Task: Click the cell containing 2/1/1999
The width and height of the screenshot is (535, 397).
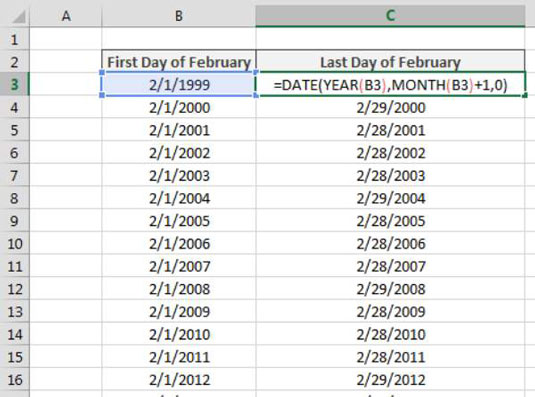Action: click(179, 84)
